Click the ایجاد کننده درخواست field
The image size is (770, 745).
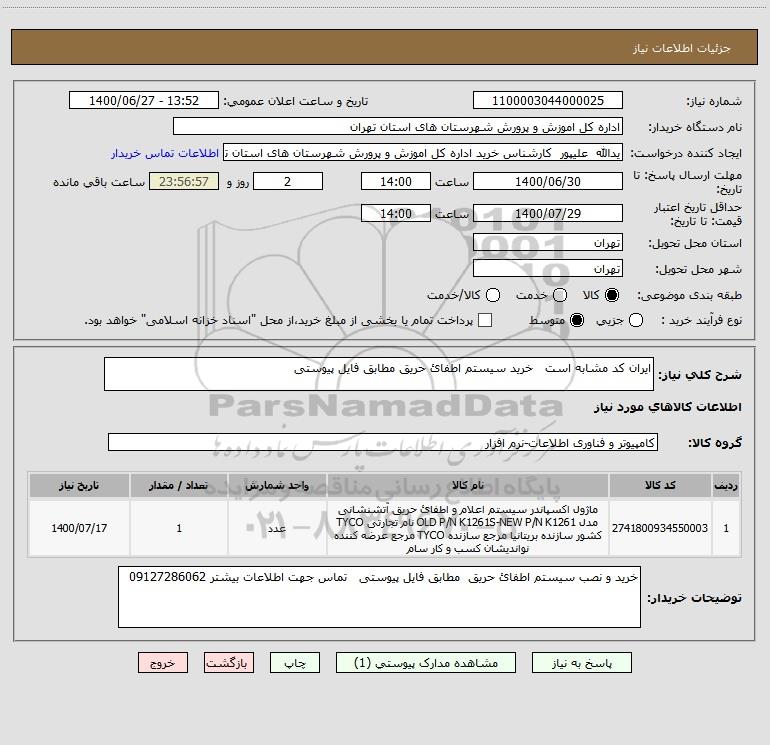(x=423, y=153)
